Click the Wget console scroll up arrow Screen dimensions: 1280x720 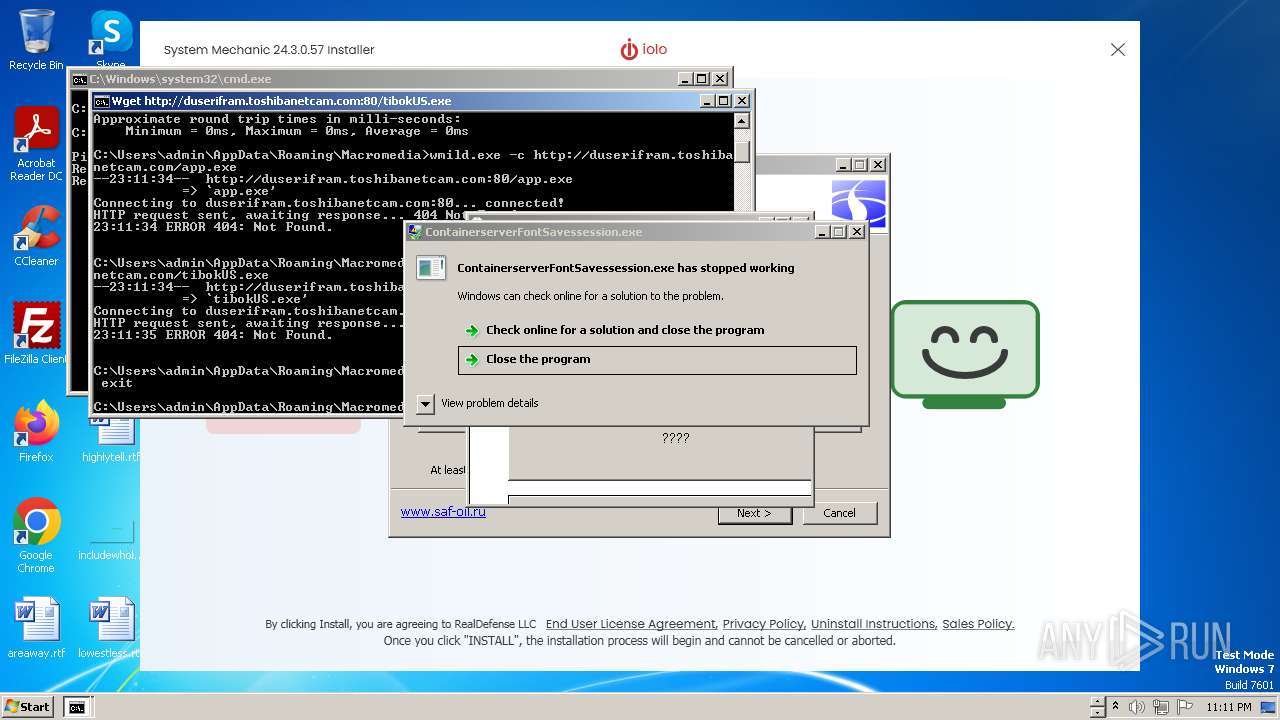pyautogui.click(x=741, y=120)
